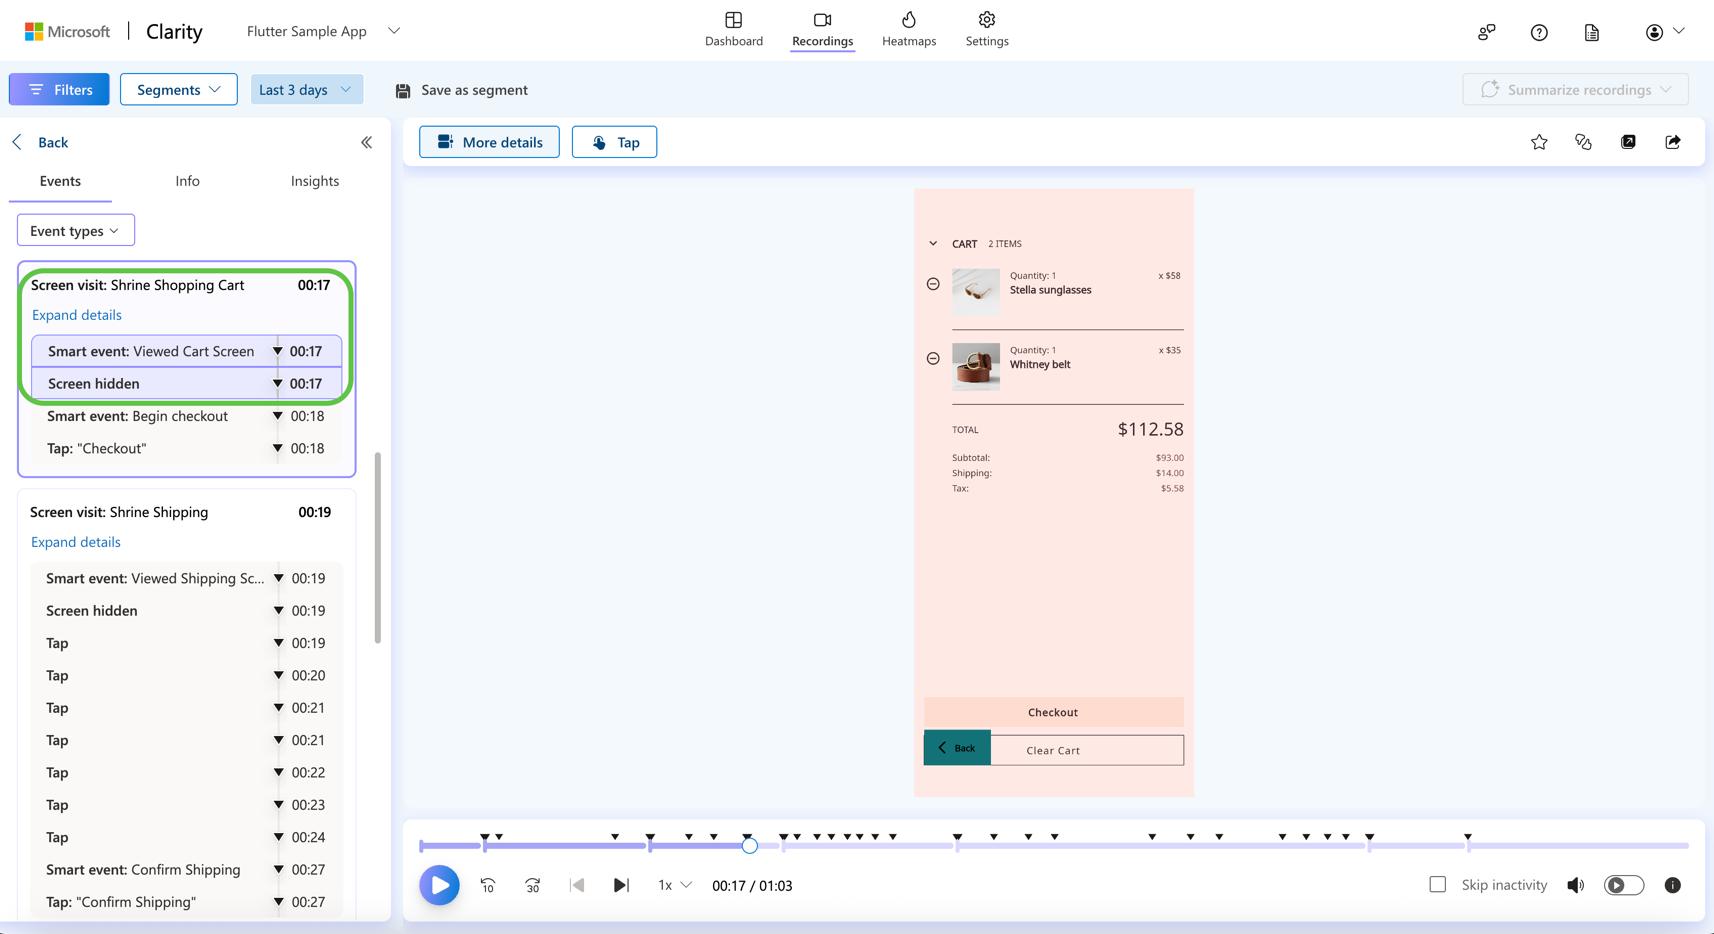This screenshot has height=934, width=1714.
Task: Go to the next recording
Action: (x=621, y=885)
